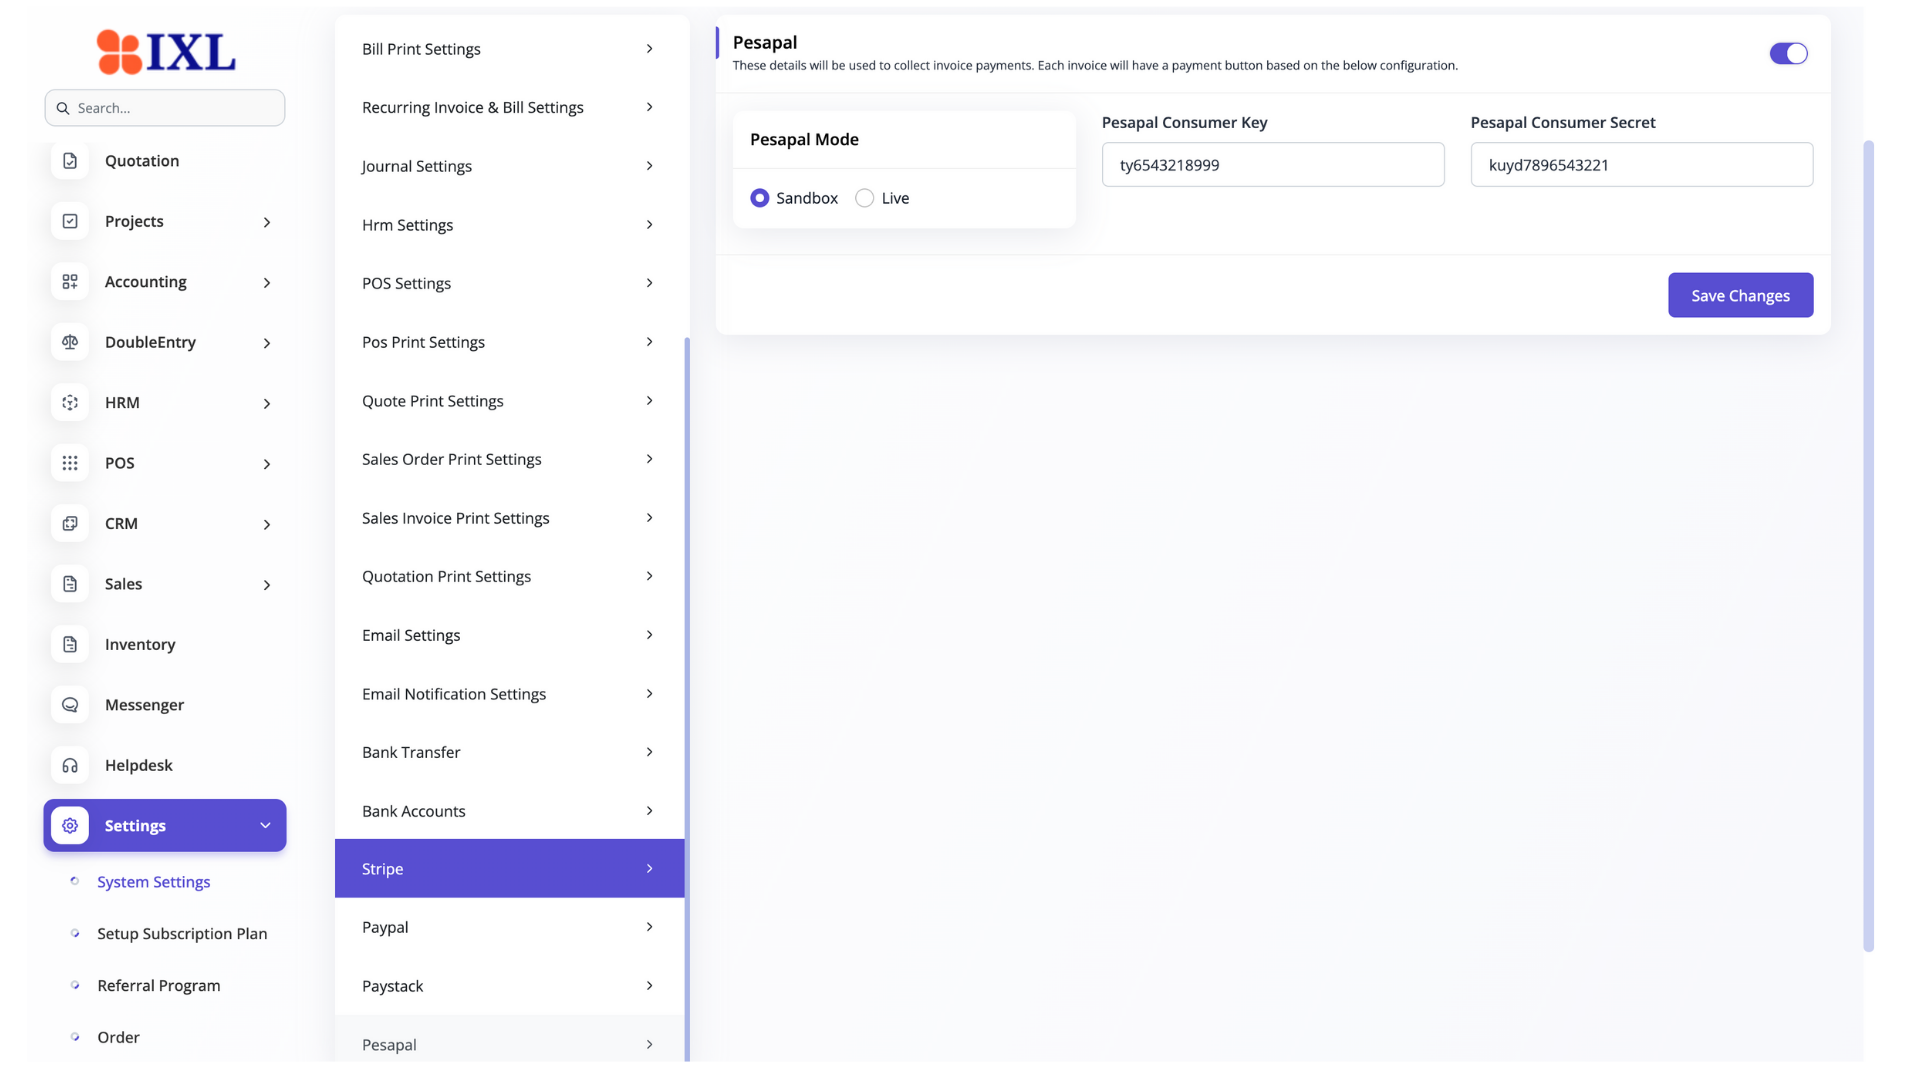The height and width of the screenshot is (1080, 1920).
Task: Click the sidebar Search input field
Action: tap(165, 108)
